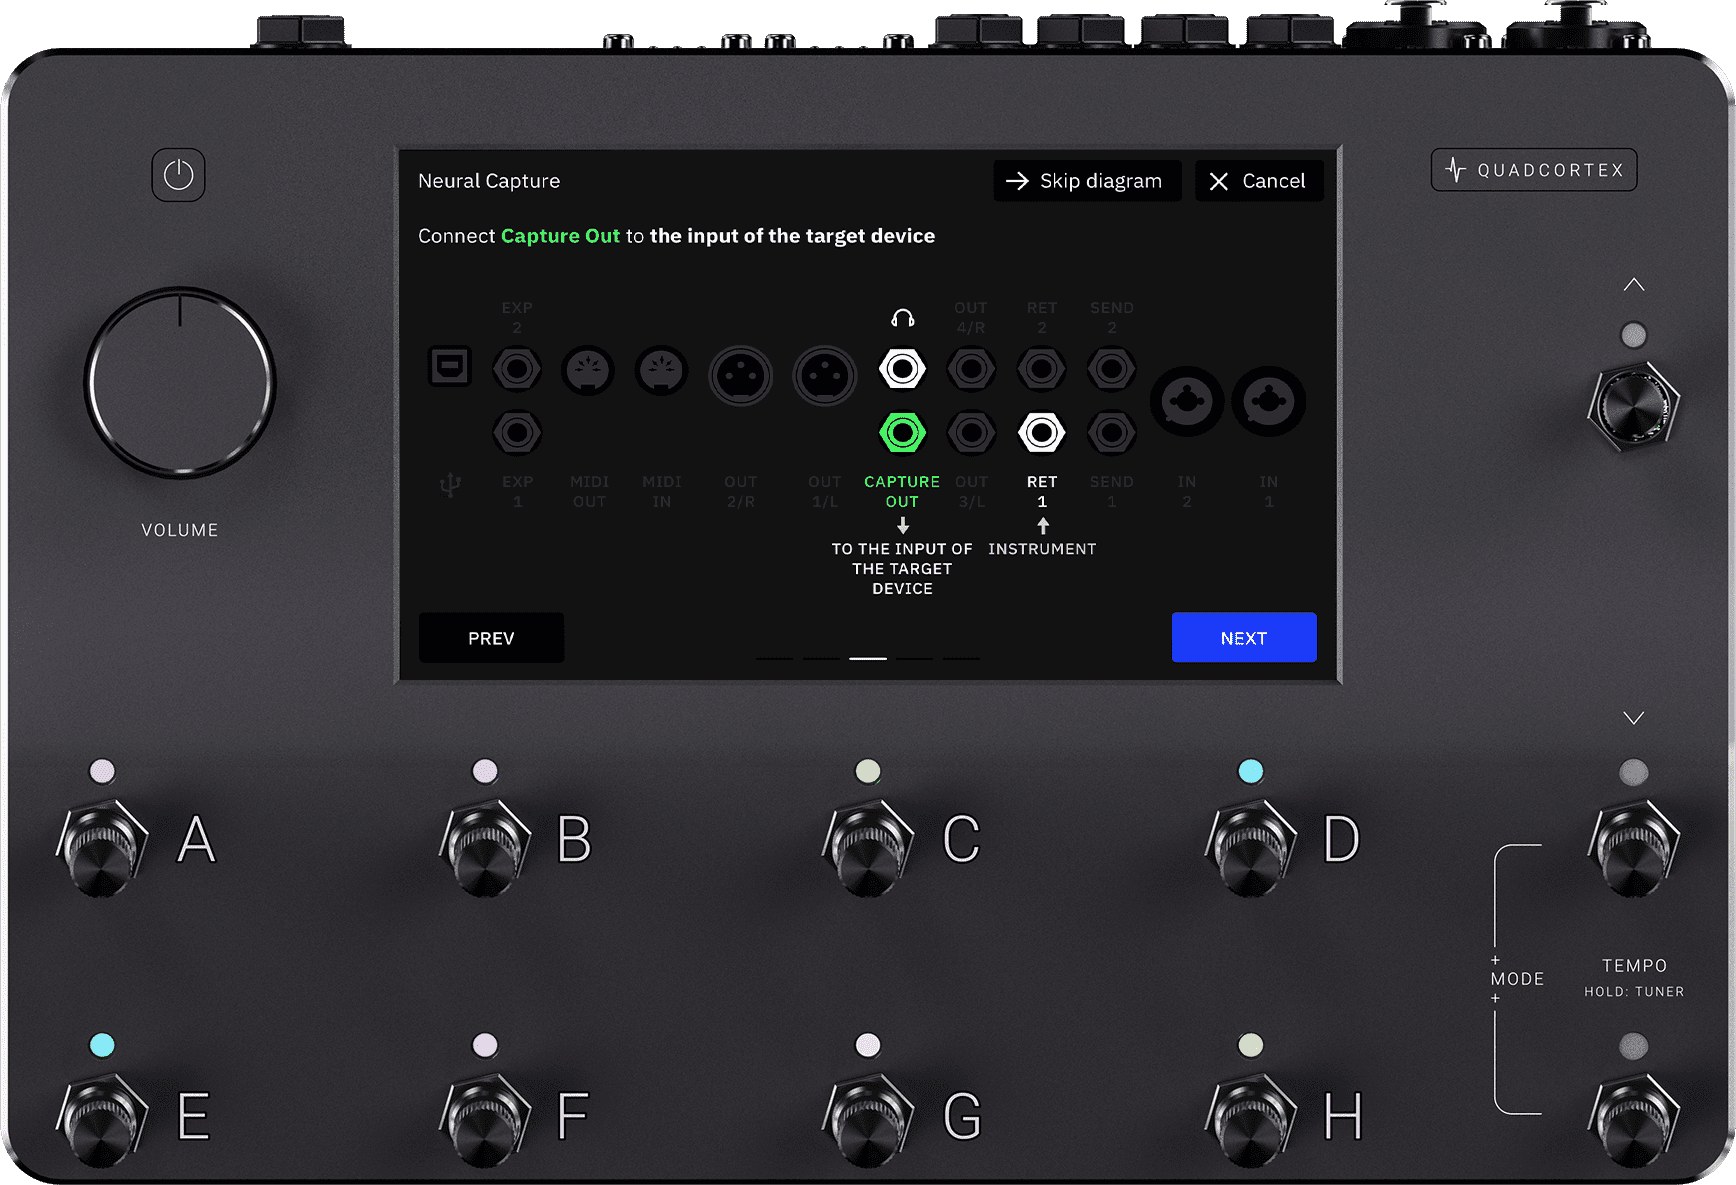This screenshot has height=1185, width=1736.
Task: Click footswitch A
Action: [102, 847]
